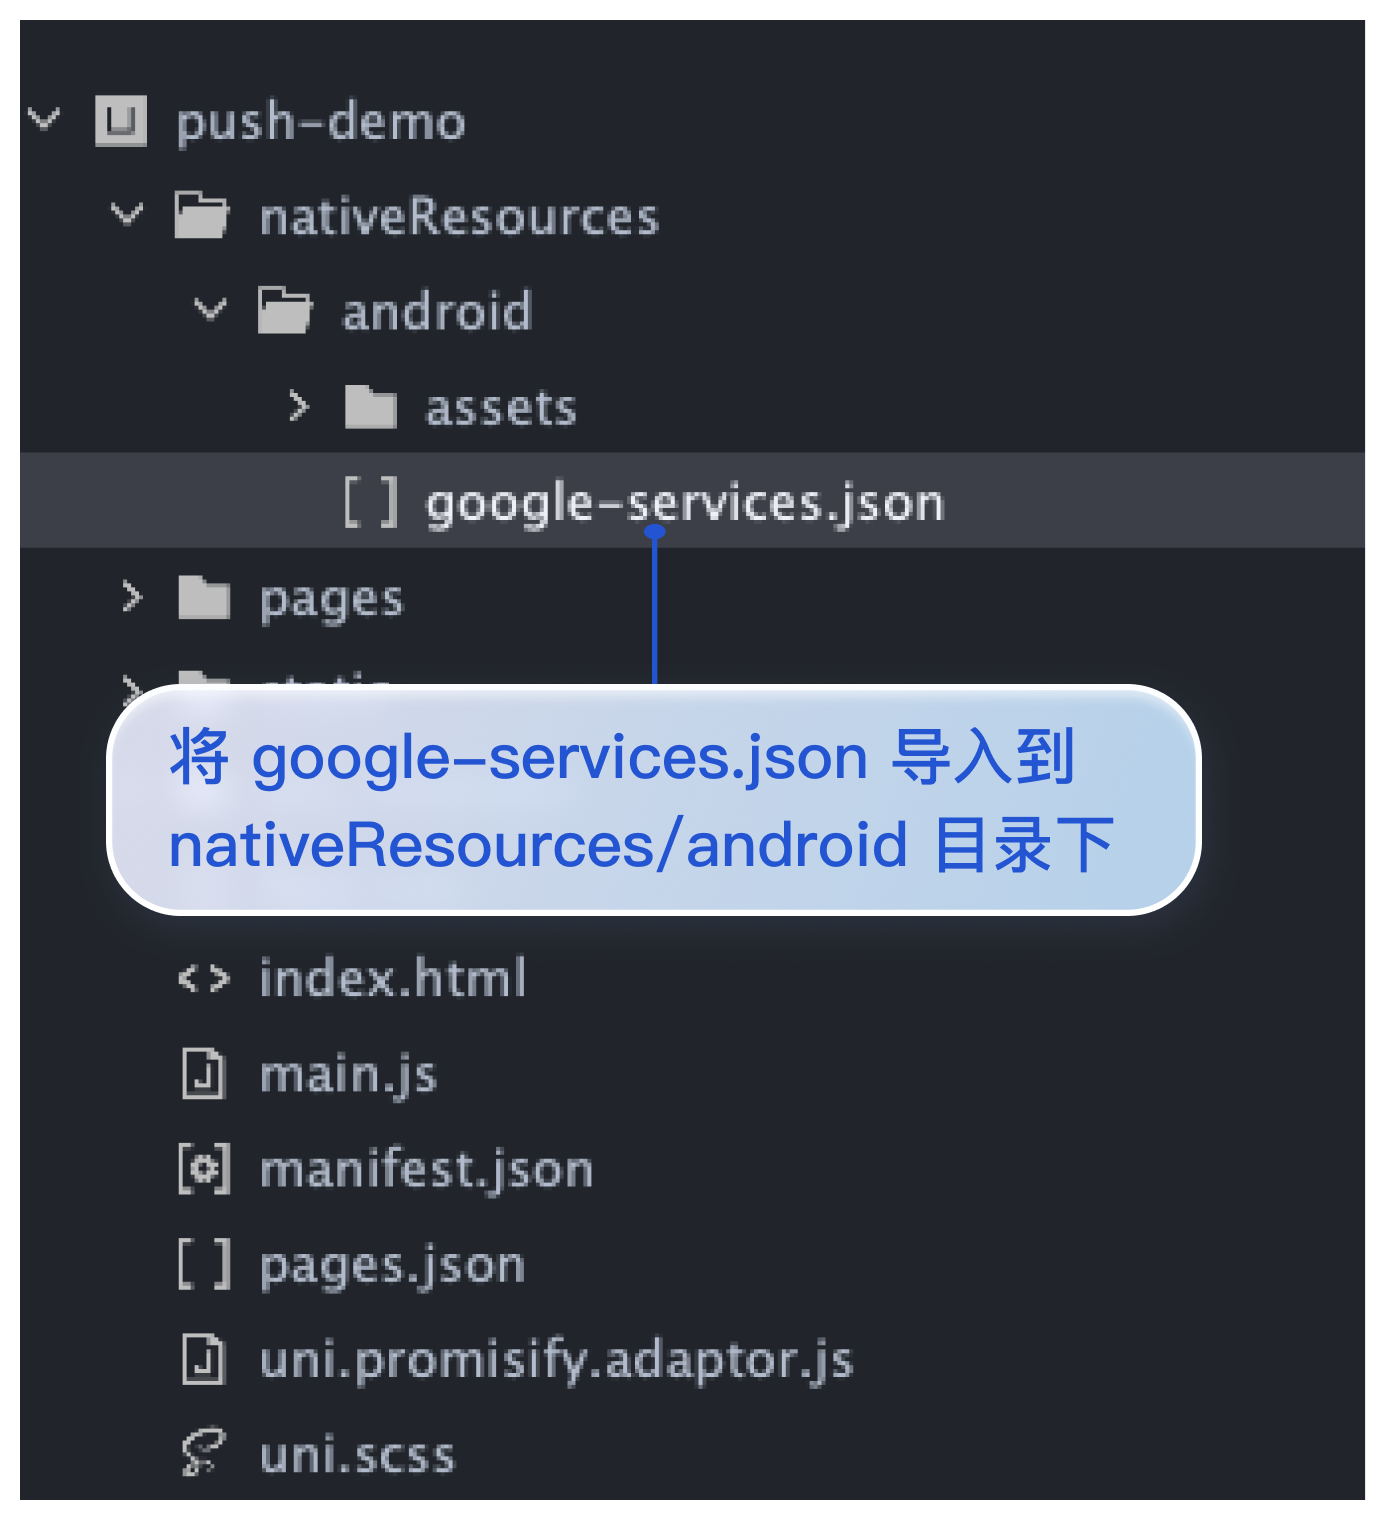Click the nativeResources open folder icon
The width and height of the screenshot is (1386, 1520).
click(x=201, y=215)
